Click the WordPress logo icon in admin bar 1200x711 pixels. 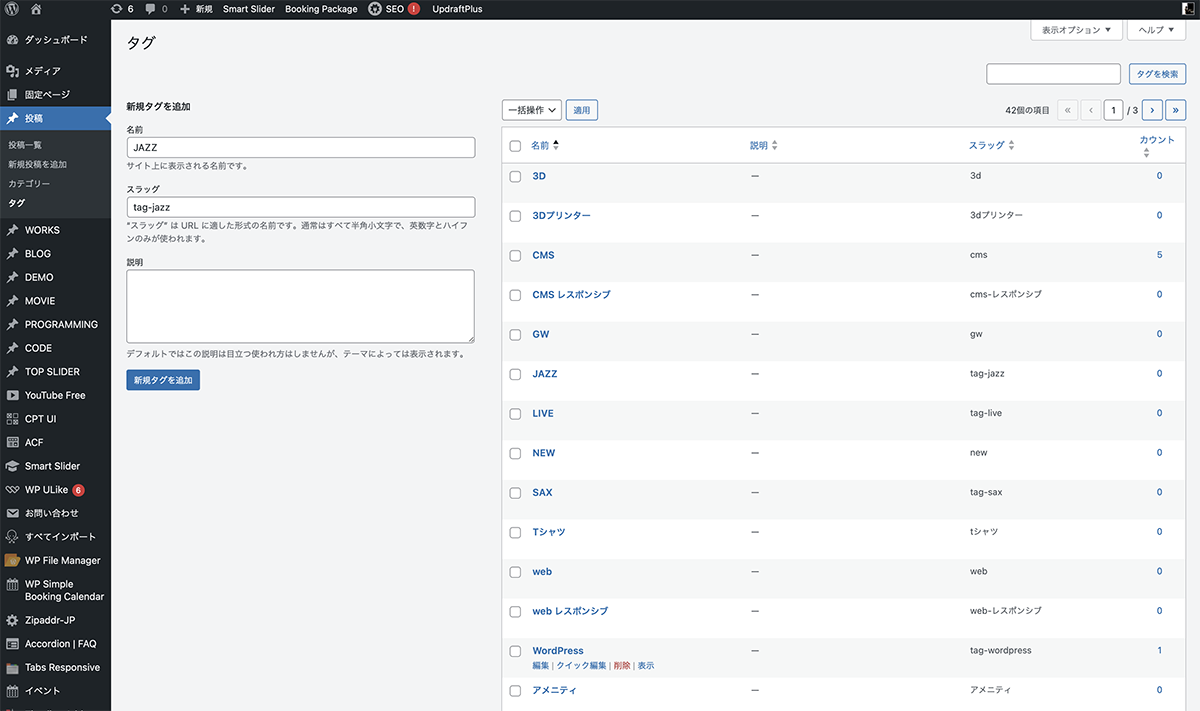pos(12,9)
